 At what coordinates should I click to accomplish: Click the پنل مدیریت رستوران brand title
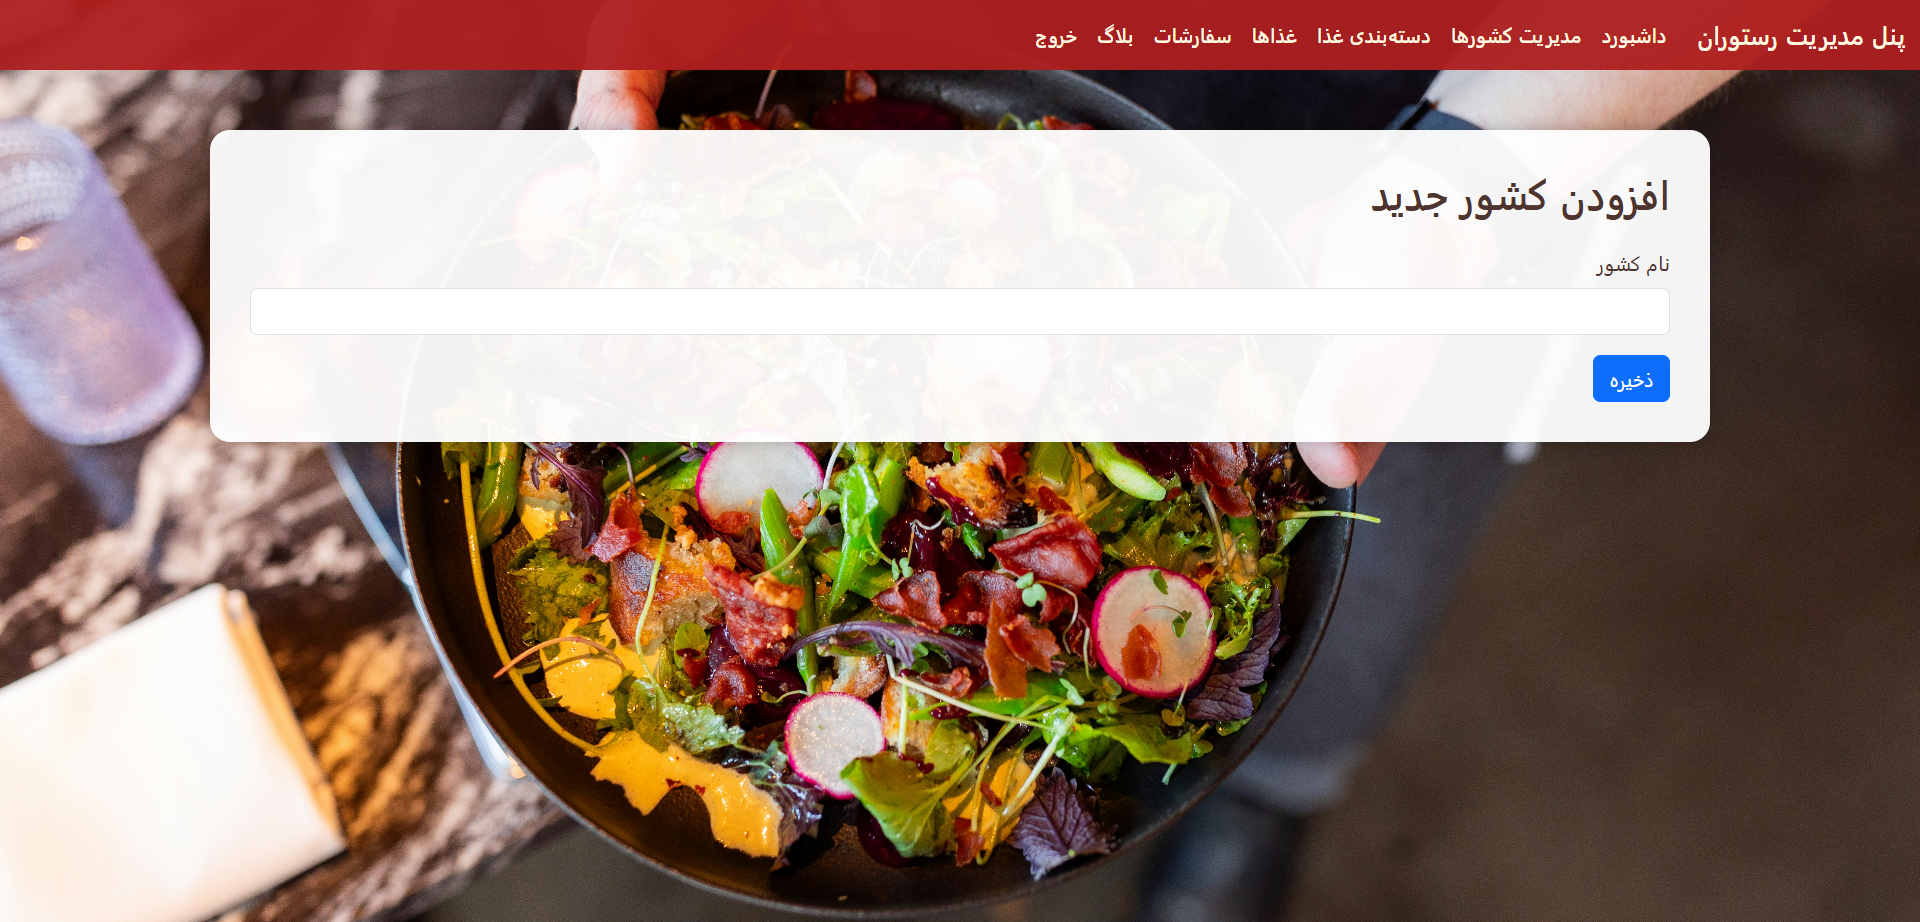point(1801,36)
